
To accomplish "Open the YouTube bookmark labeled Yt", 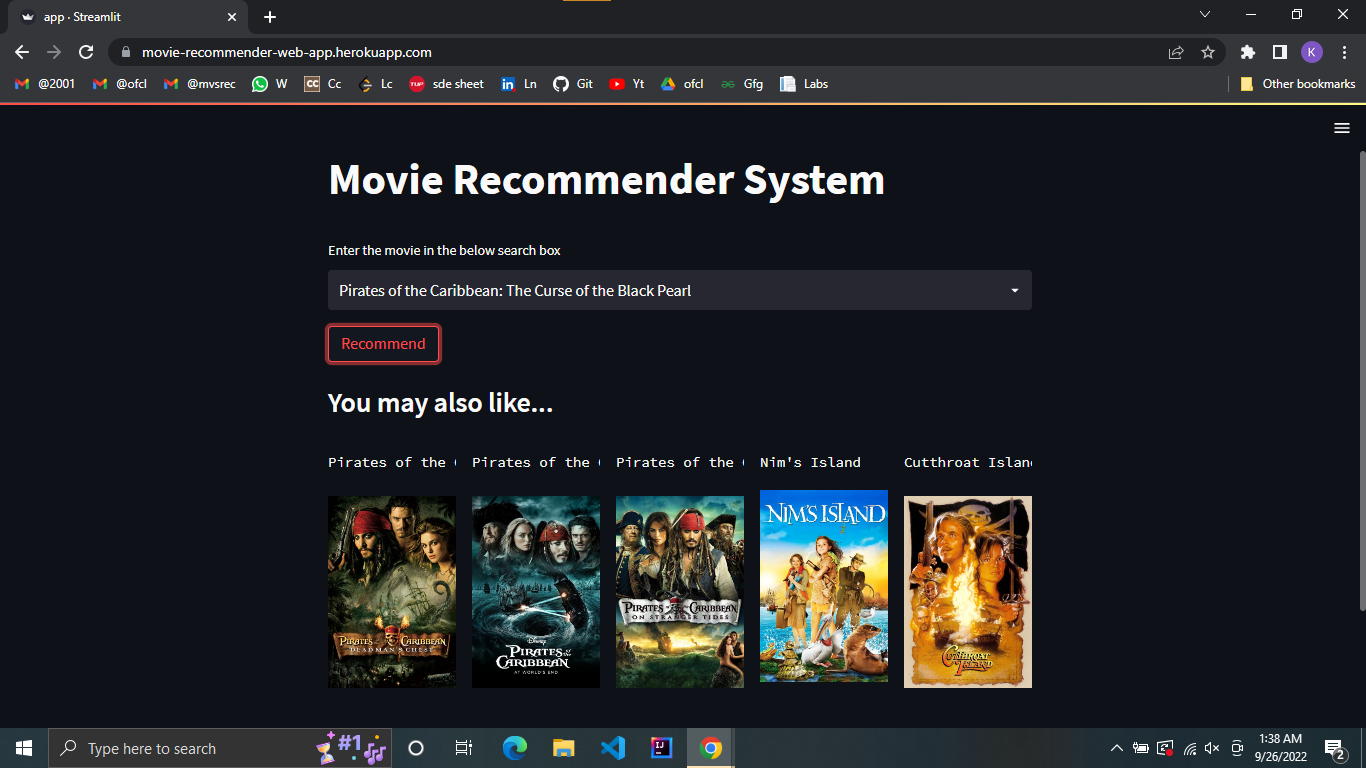I will tap(626, 84).
